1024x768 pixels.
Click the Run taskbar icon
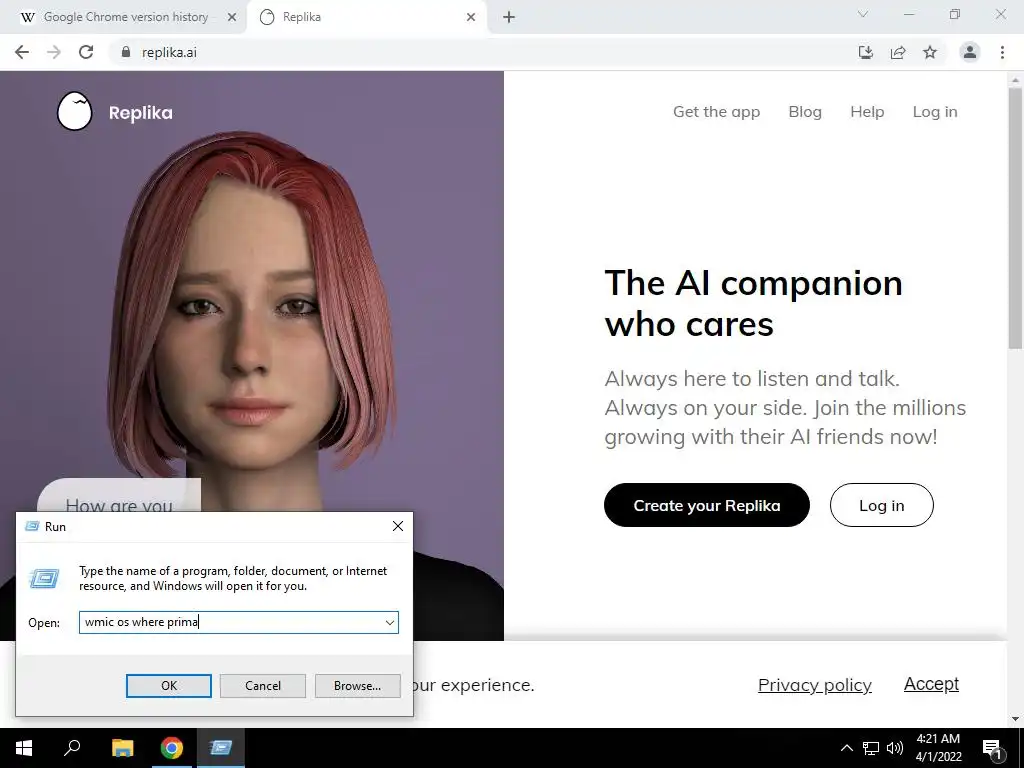(x=221, y=748)
